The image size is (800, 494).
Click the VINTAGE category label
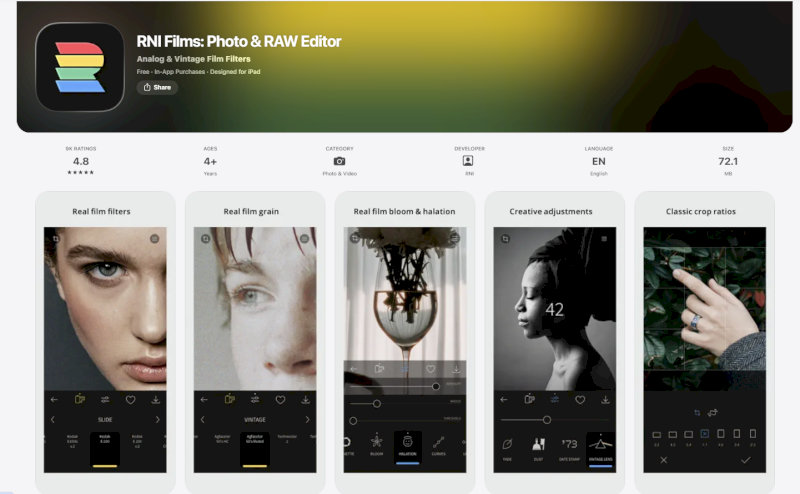pos(255,419)
